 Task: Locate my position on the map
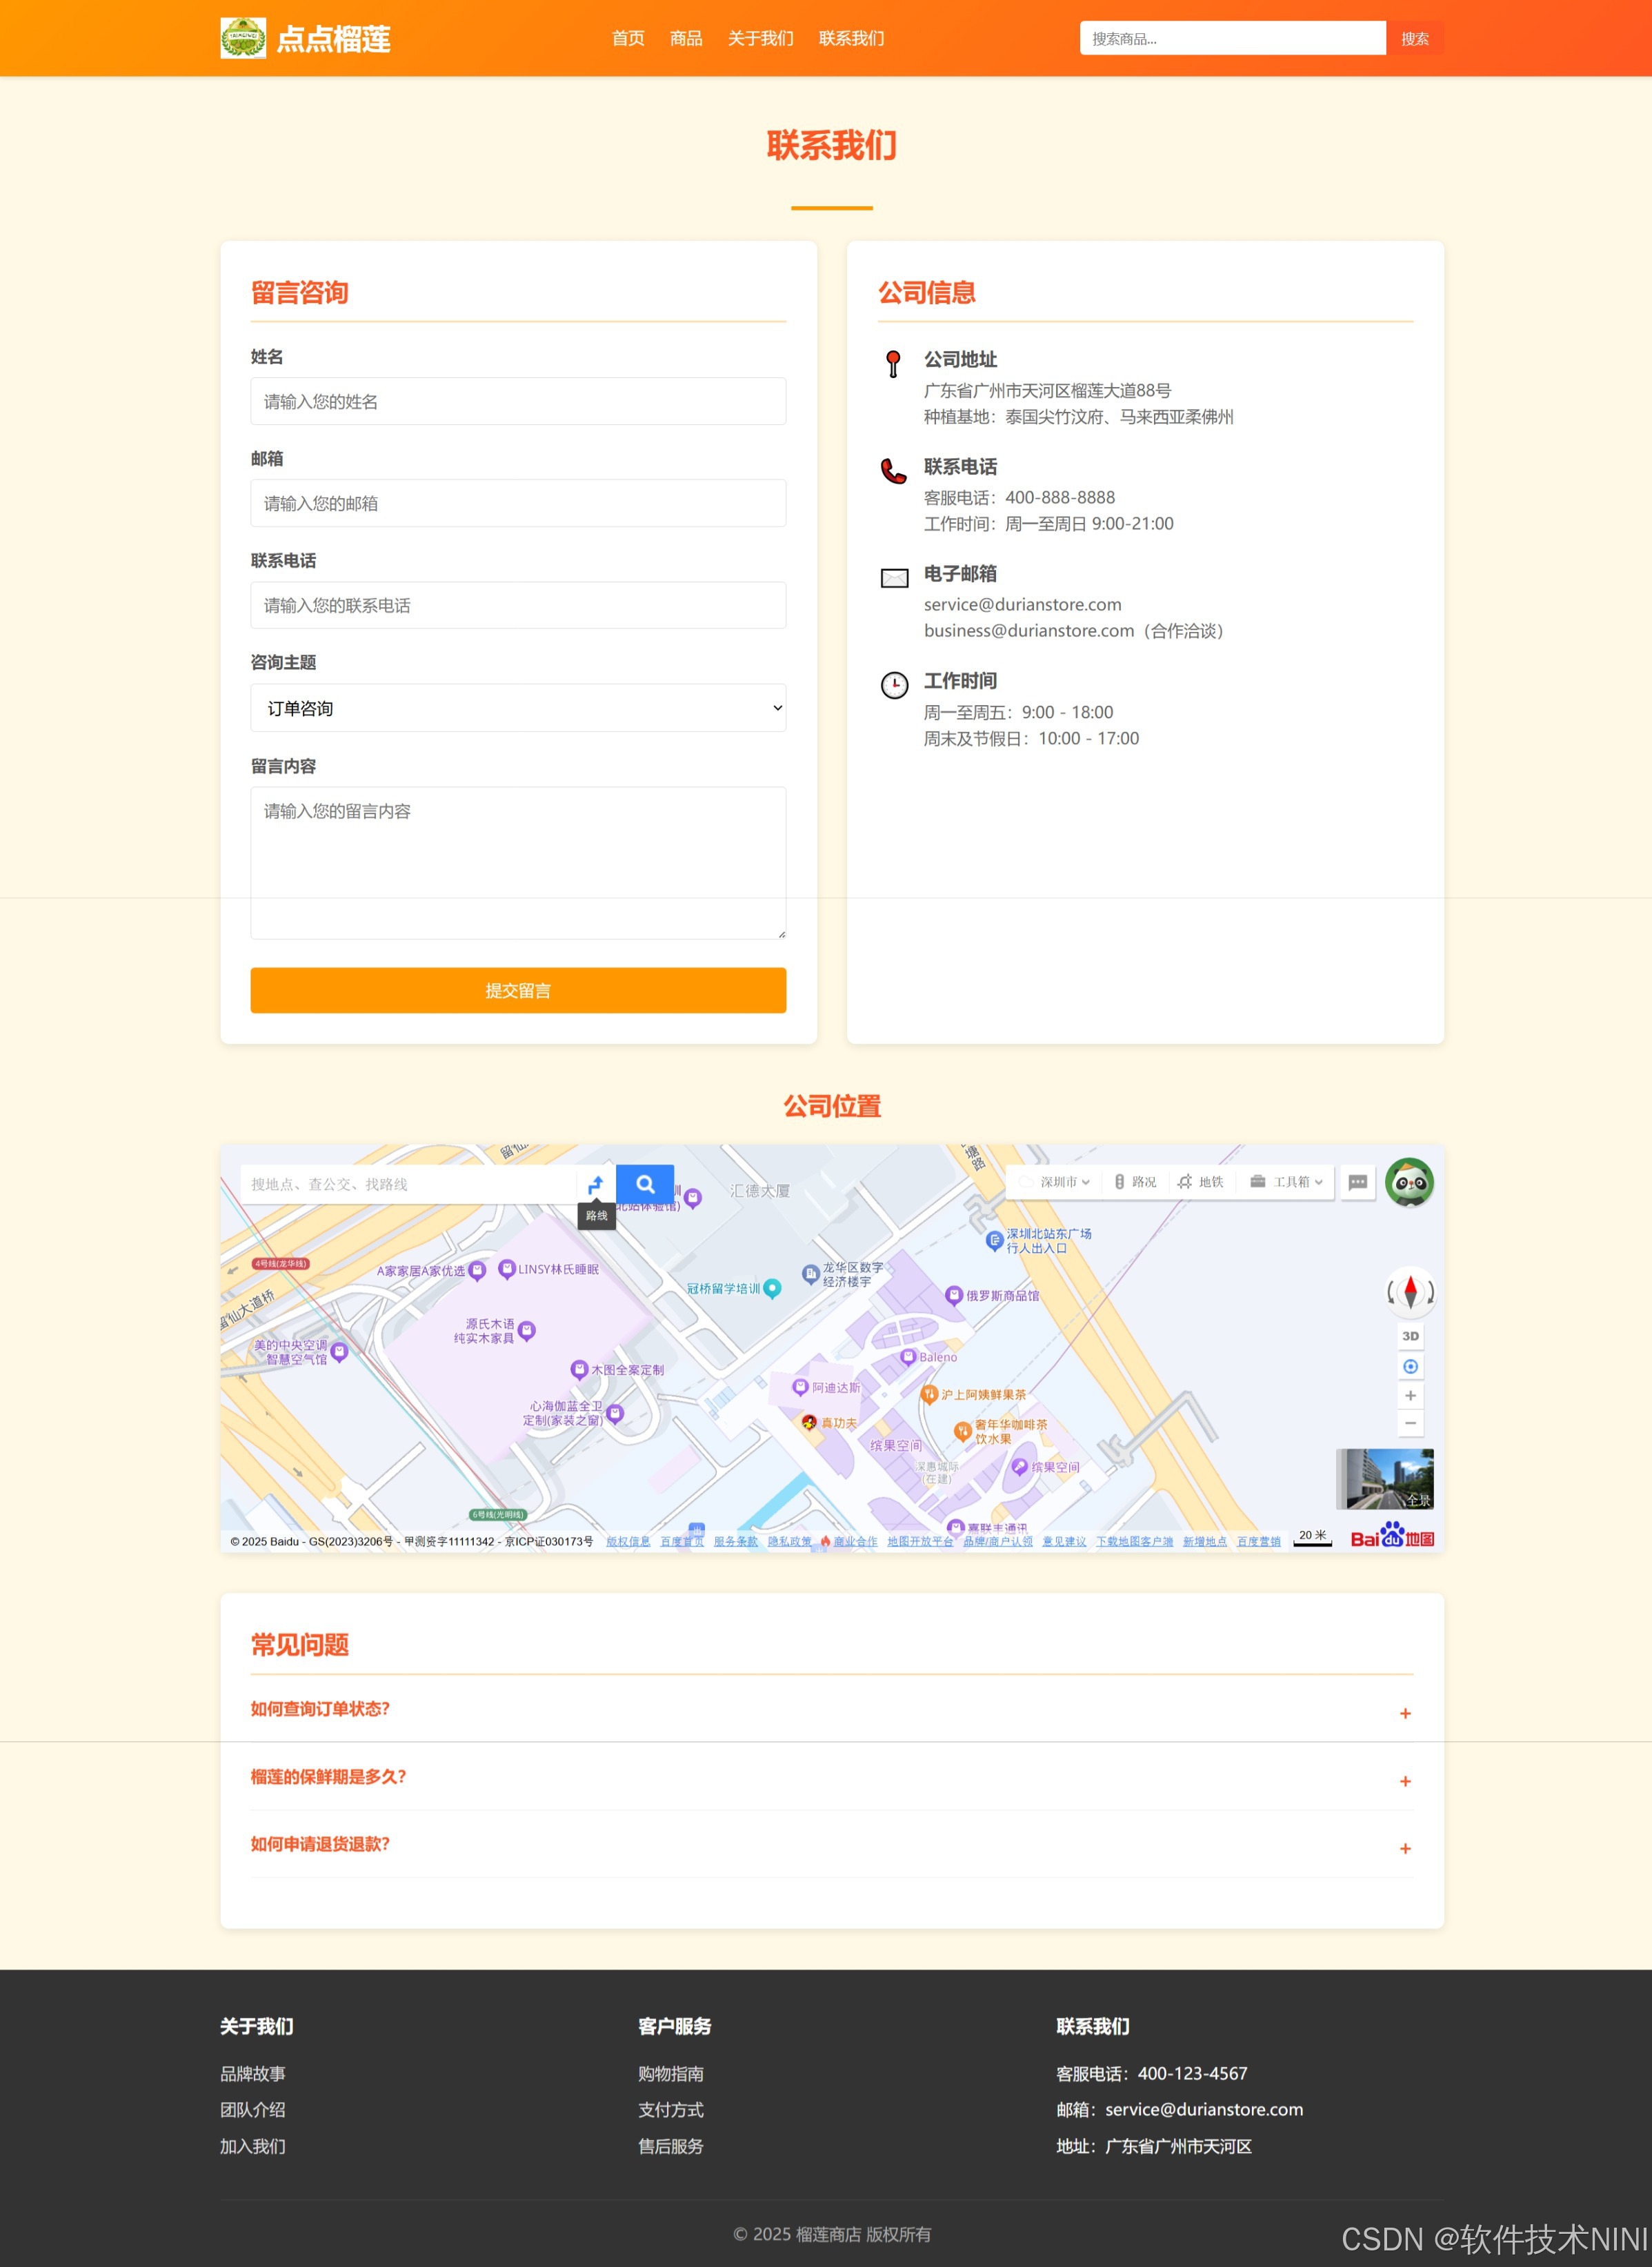click(x=1410, y=1366)
